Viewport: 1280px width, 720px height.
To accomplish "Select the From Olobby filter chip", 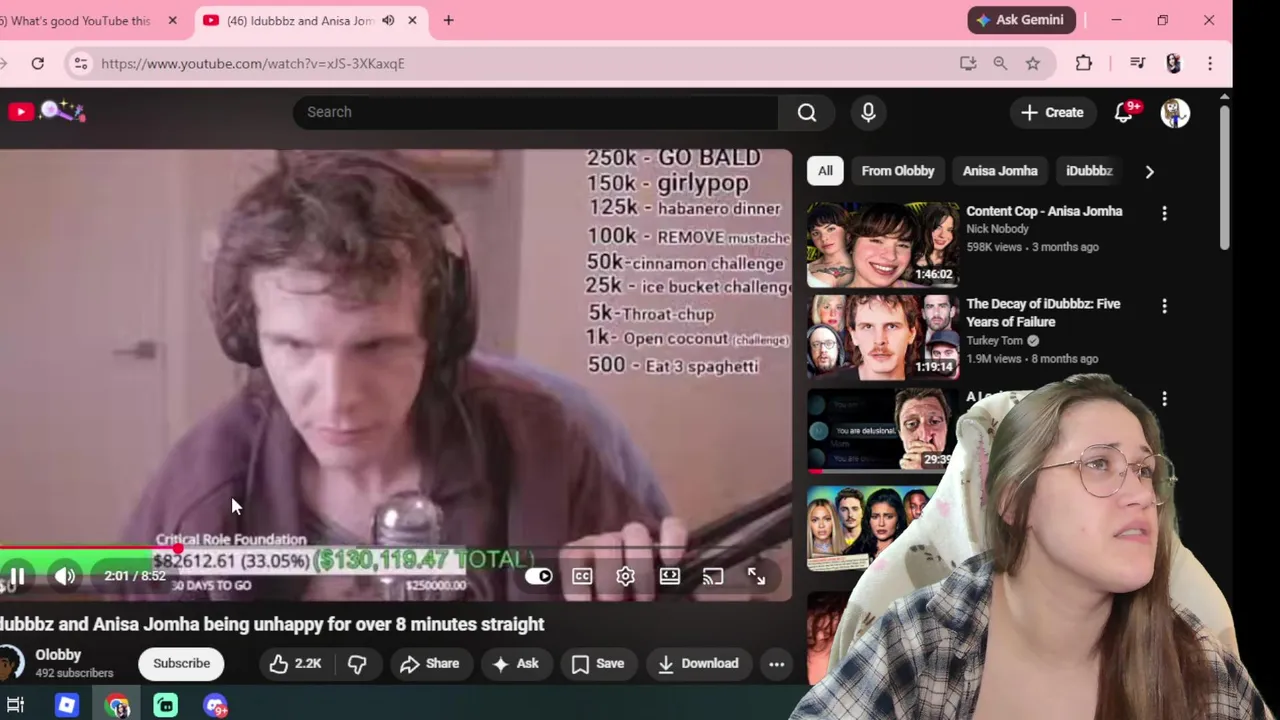I will point(898,171).
